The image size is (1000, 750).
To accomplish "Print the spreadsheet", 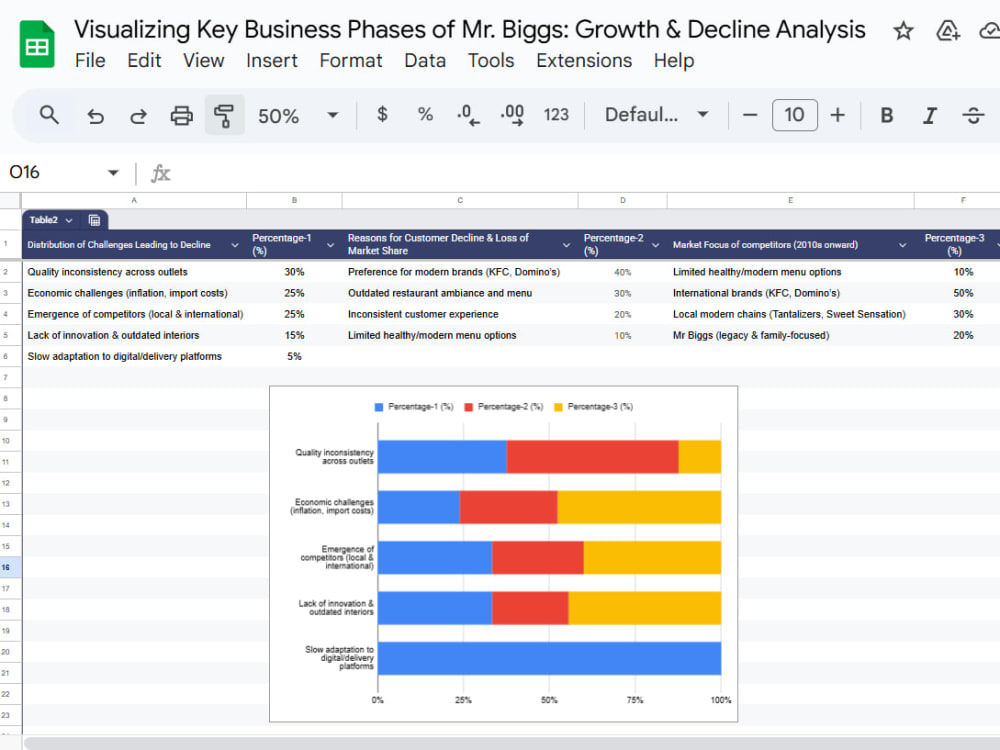I will [181, 115].
